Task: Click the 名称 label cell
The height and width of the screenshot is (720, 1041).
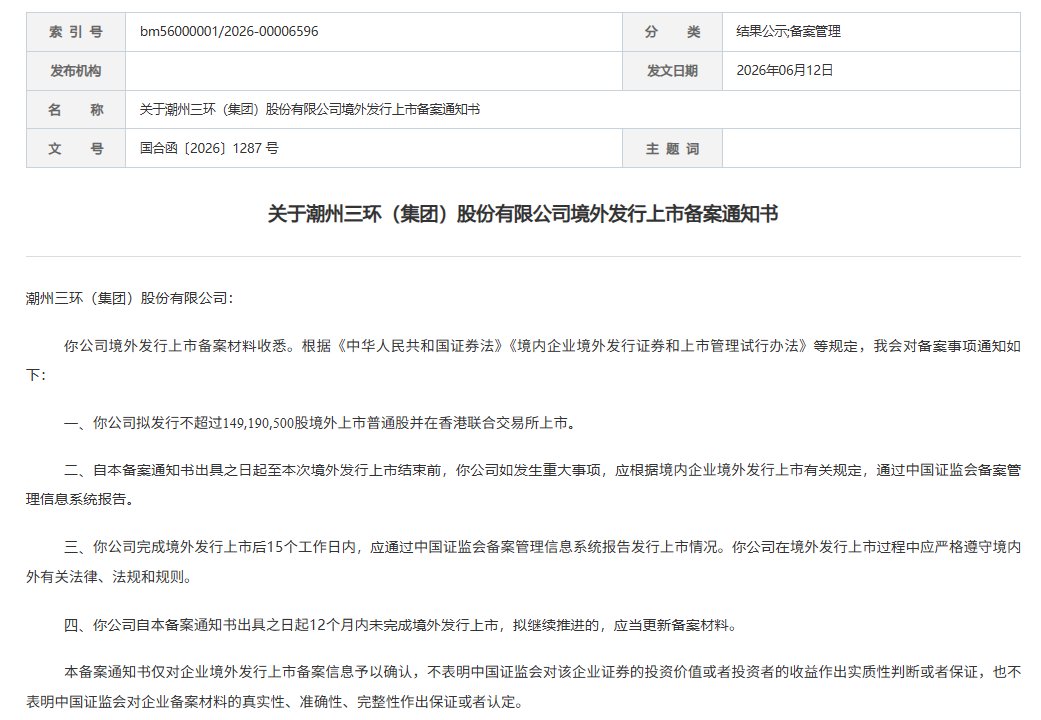Action: (76, 110)
